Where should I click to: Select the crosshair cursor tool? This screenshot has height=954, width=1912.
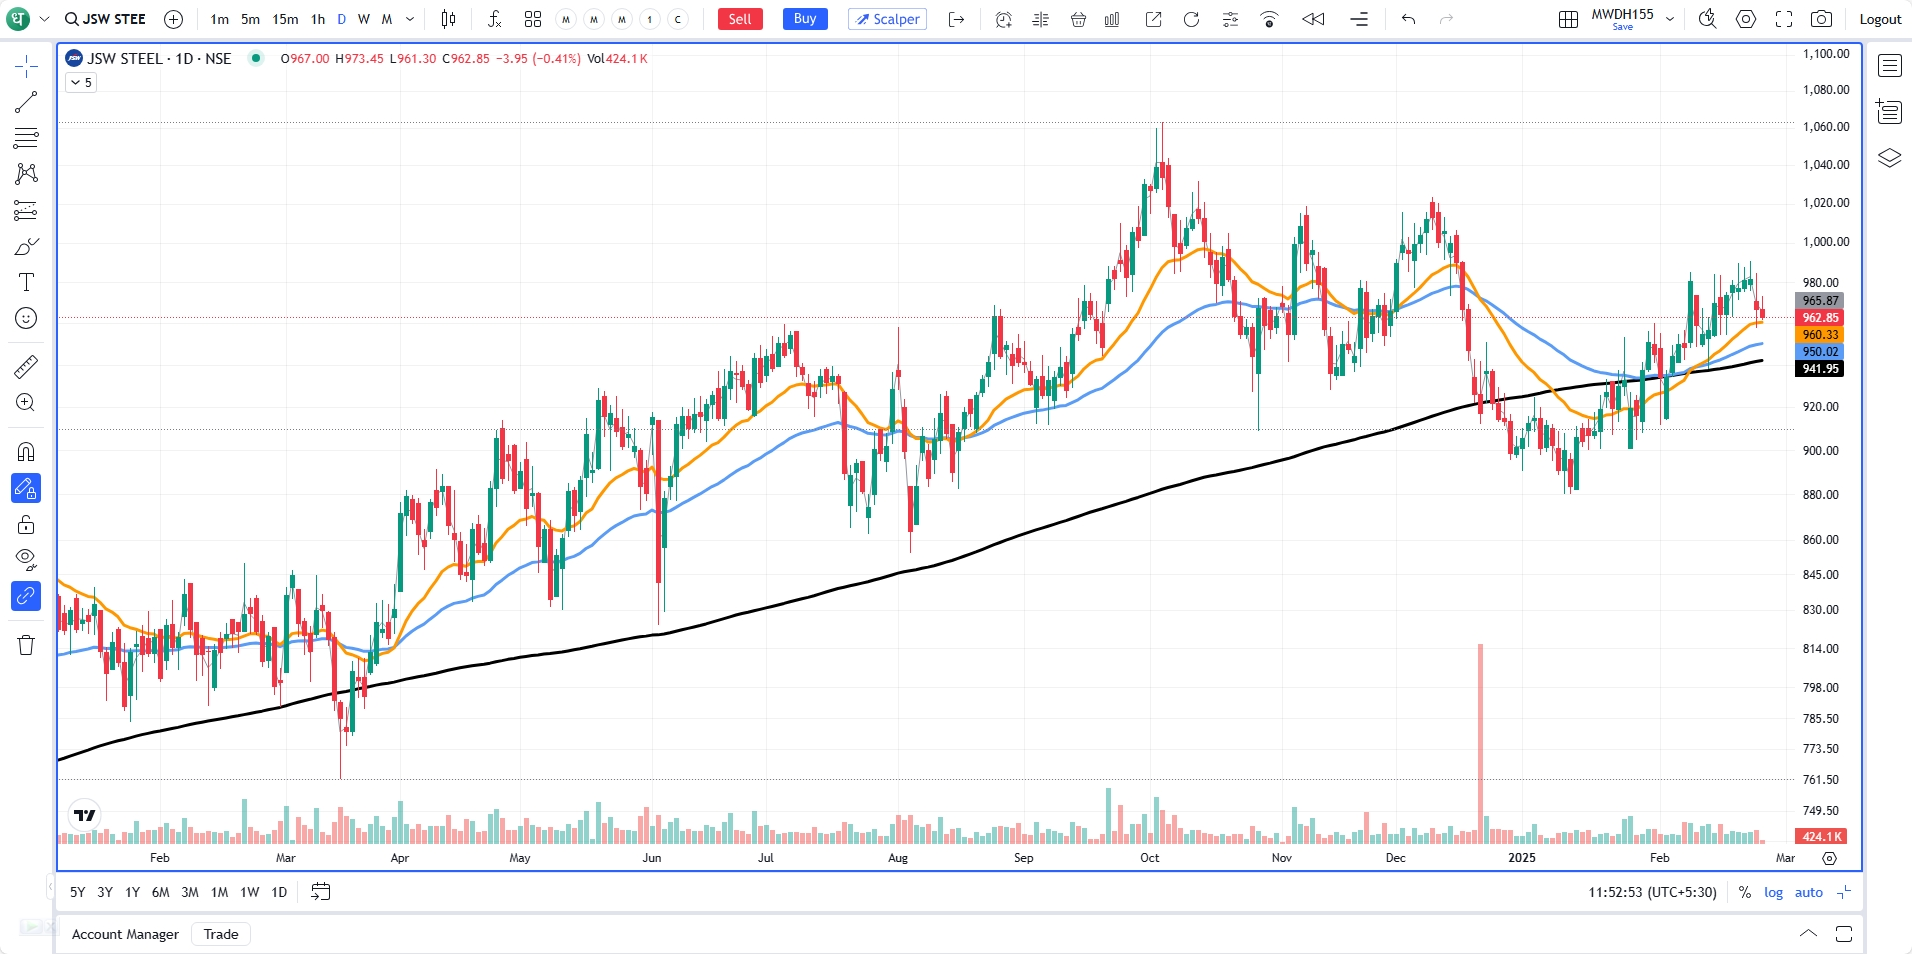click(x=26, y=67)
